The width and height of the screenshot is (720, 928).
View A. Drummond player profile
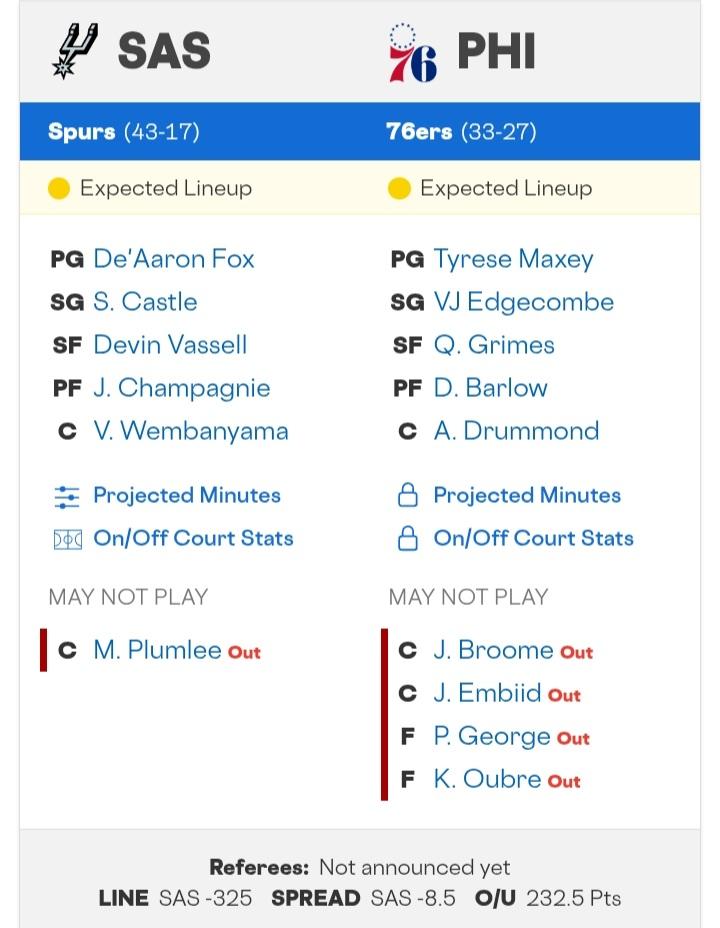click(516, 431)
